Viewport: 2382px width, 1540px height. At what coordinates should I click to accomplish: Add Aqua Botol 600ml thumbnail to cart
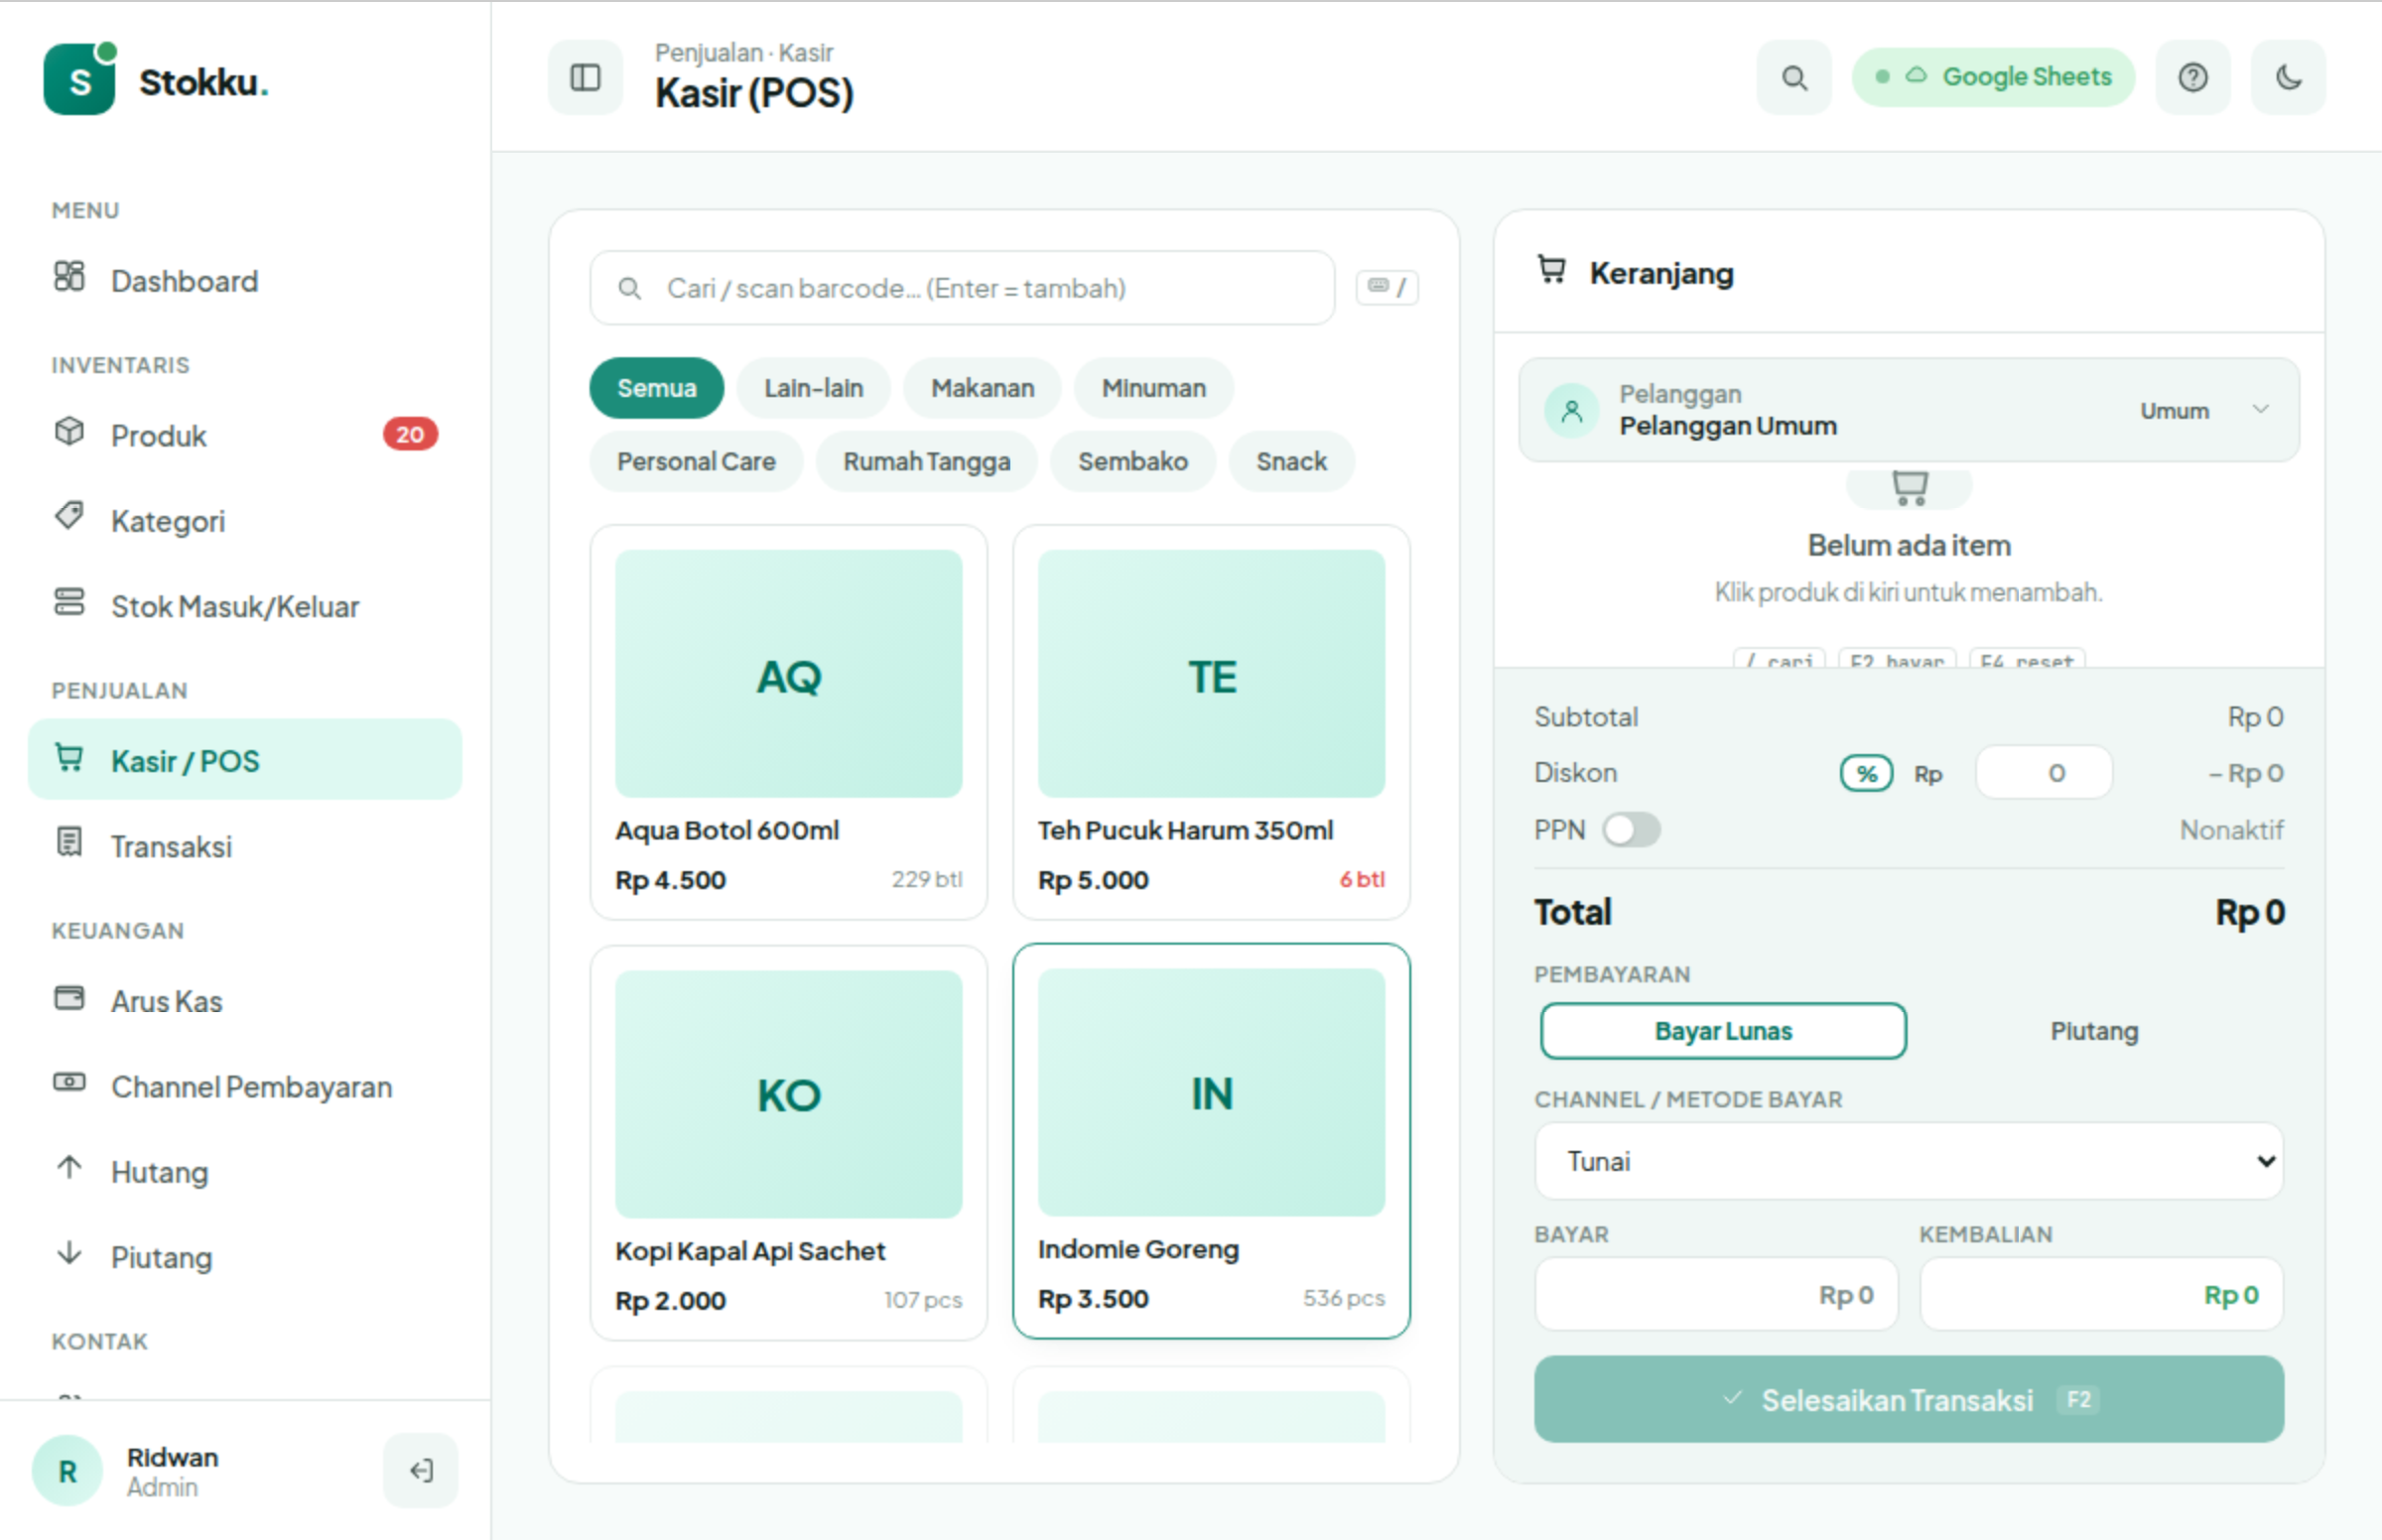[x=788, y=674]
